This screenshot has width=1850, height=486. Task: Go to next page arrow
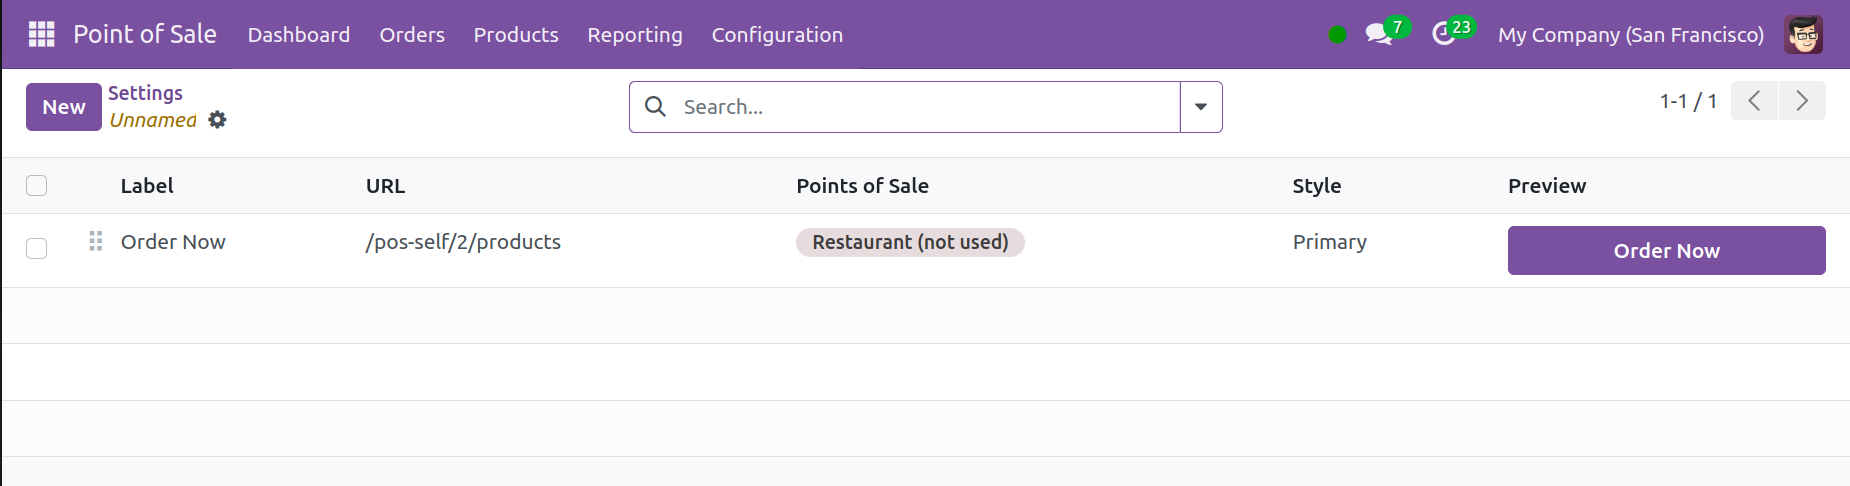coord(1801,101)
